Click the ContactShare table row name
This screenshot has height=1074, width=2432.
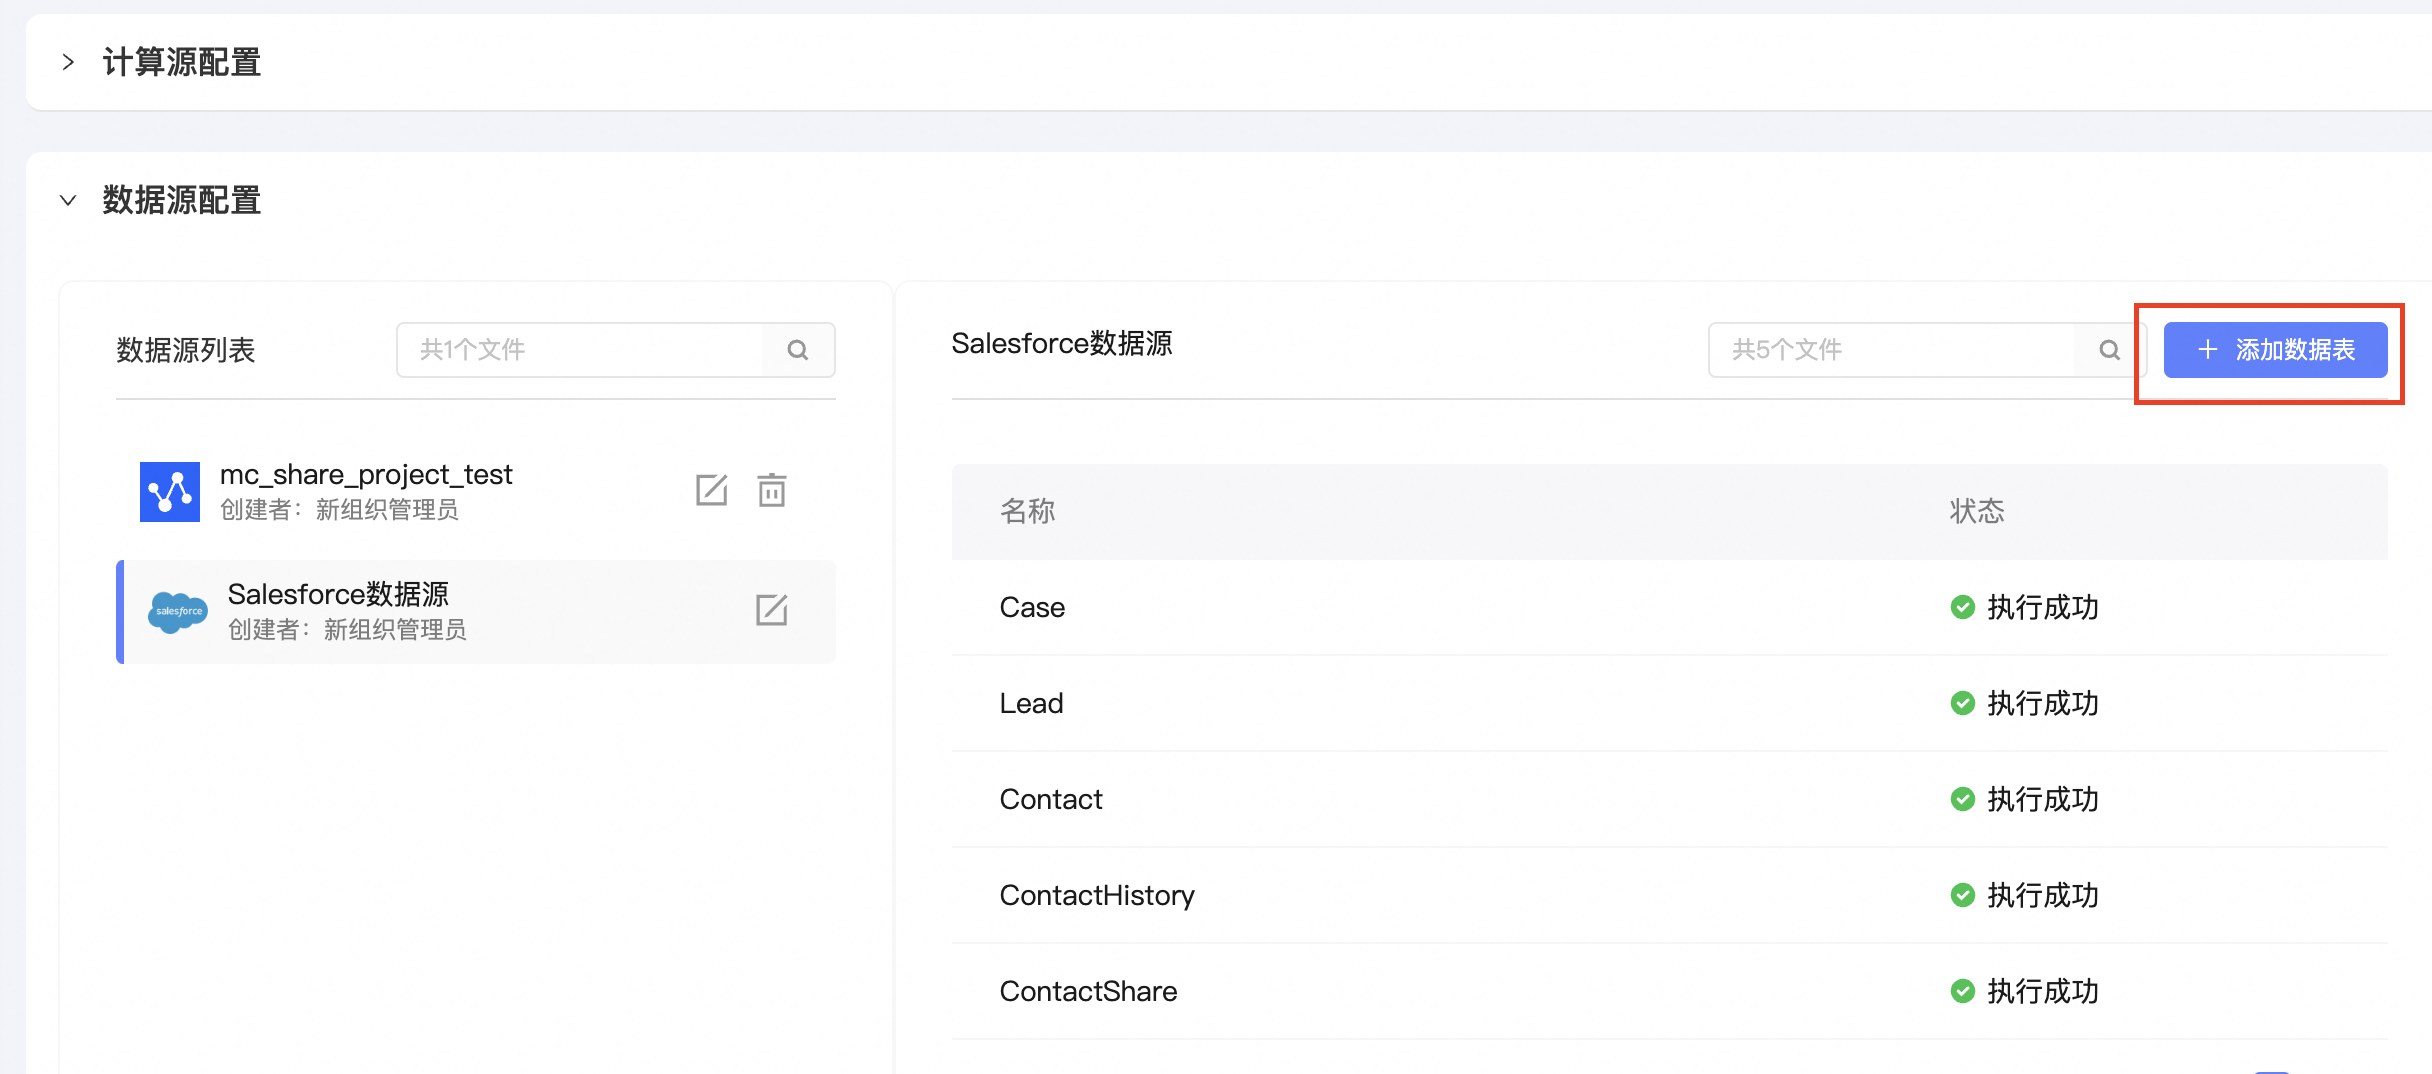1088,992
